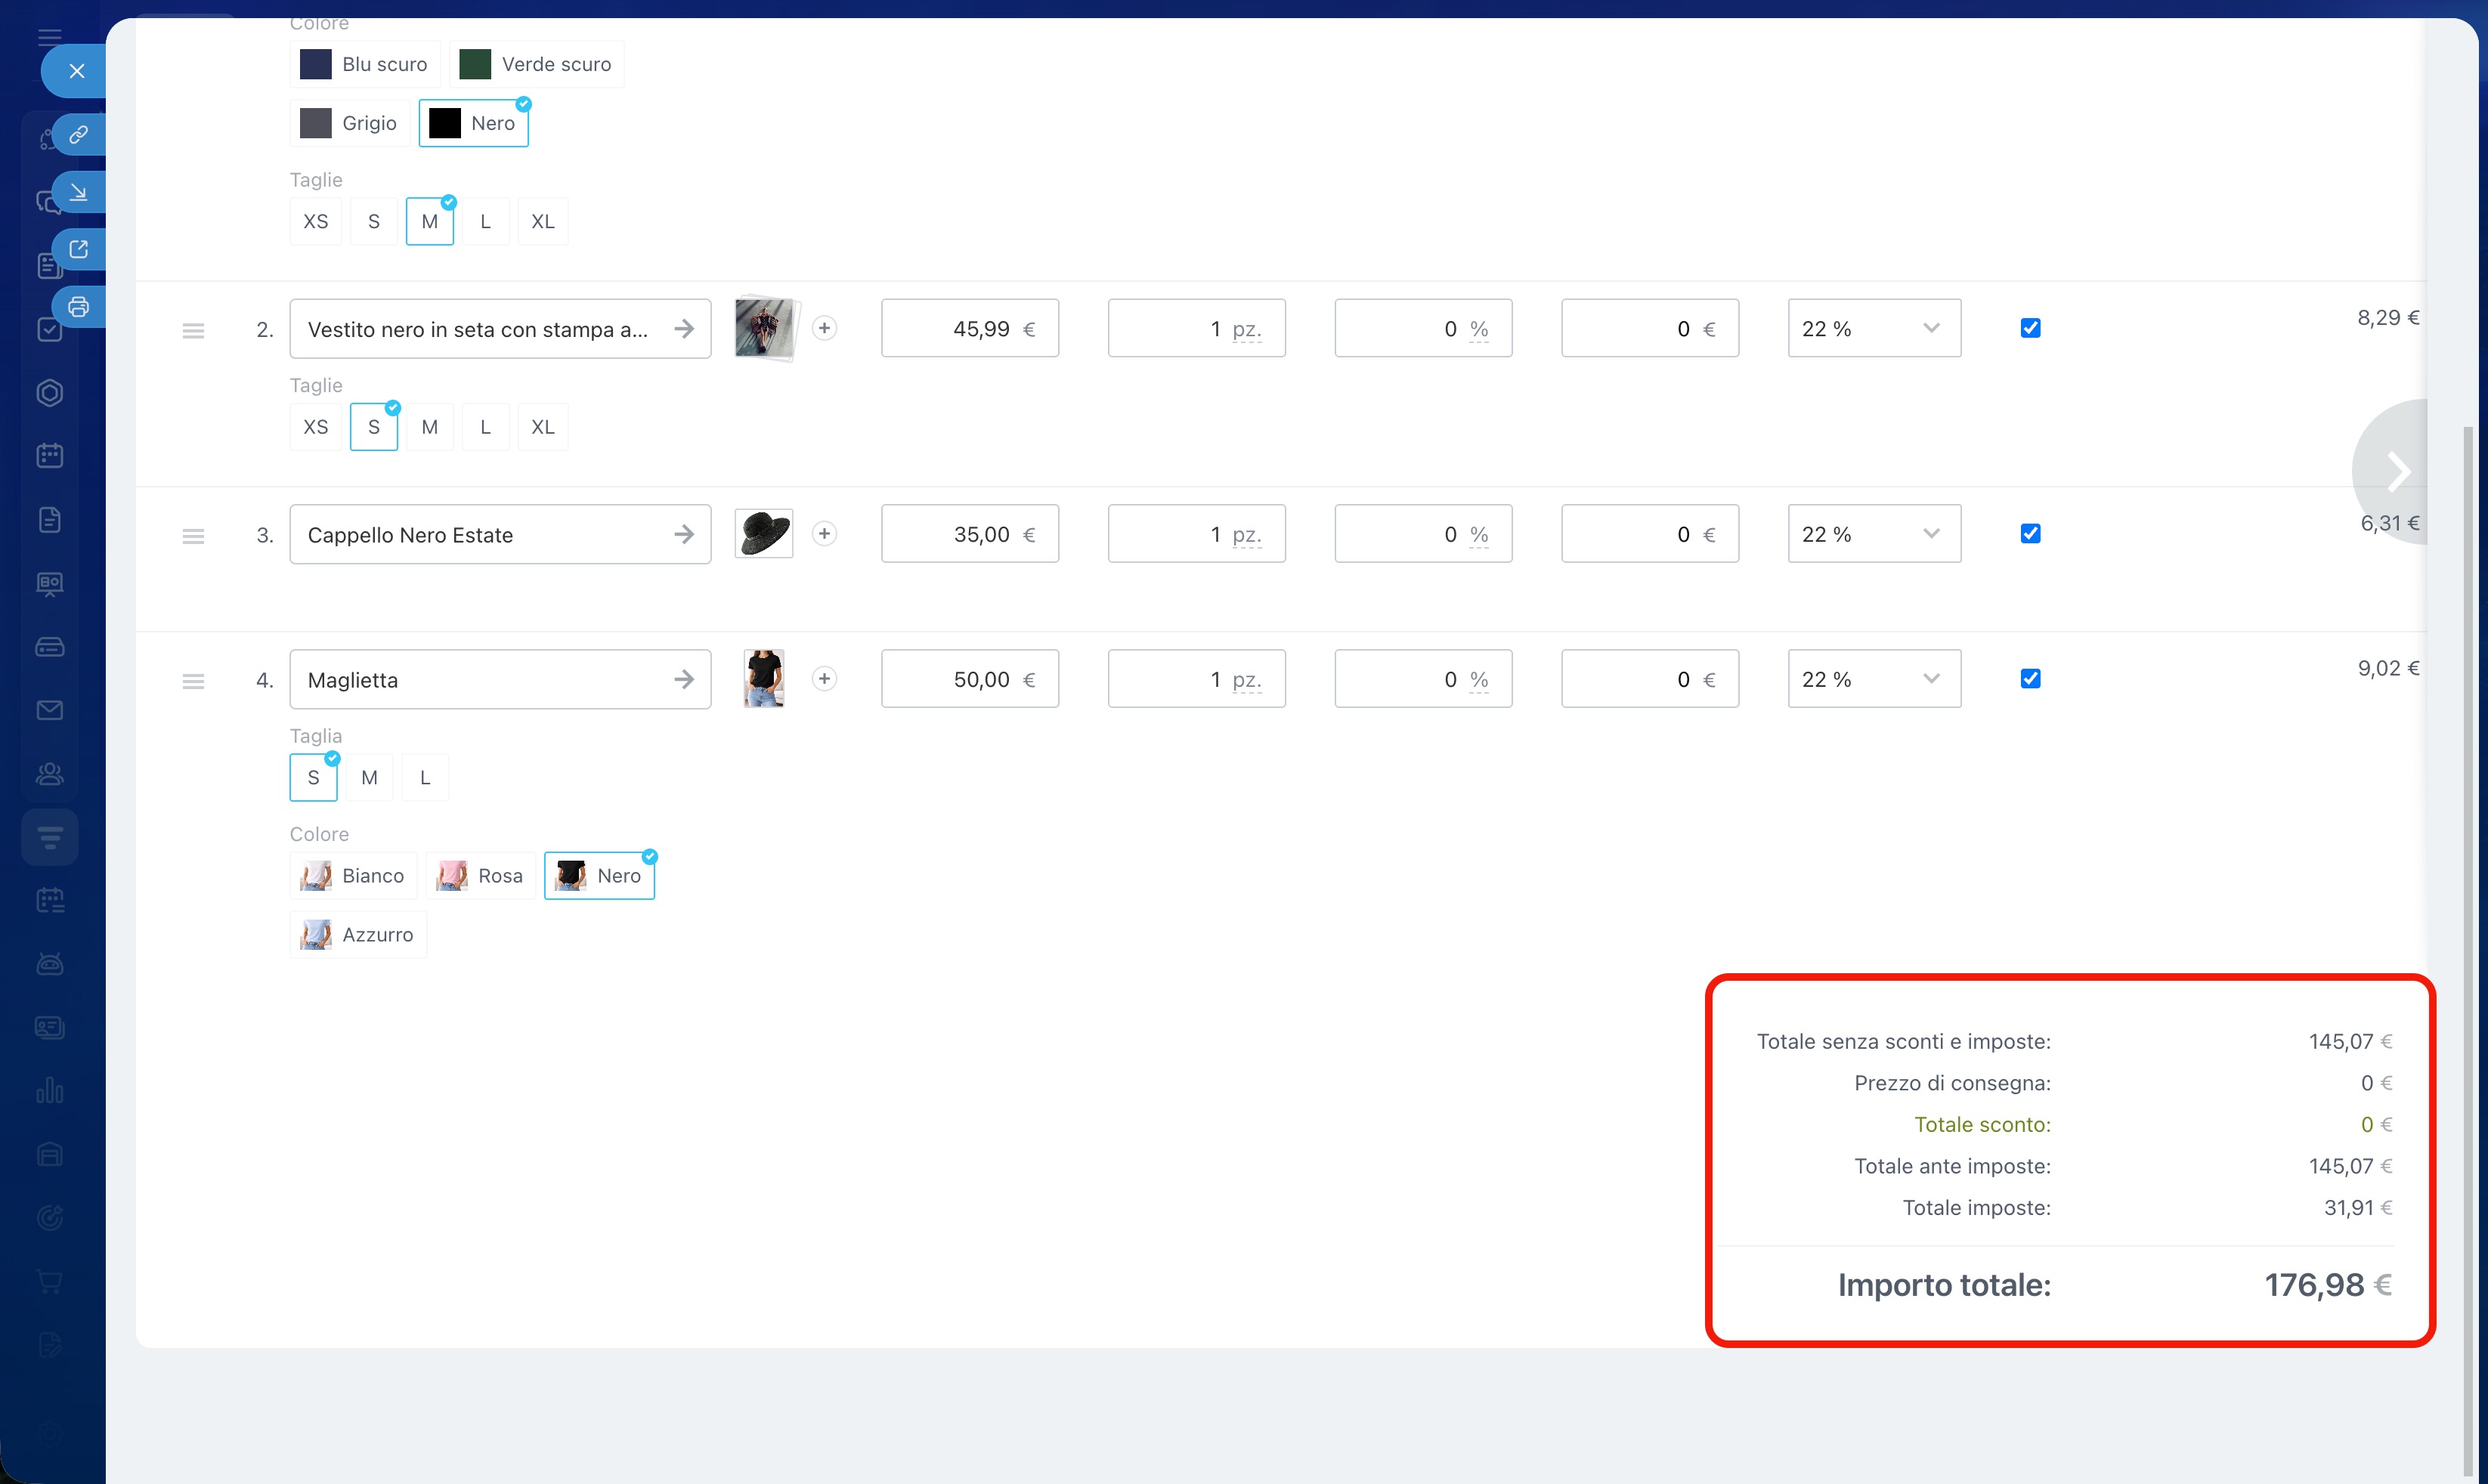Click the arrow inside the Maglietta product field
The image size is (2488, 1484).
684,680
